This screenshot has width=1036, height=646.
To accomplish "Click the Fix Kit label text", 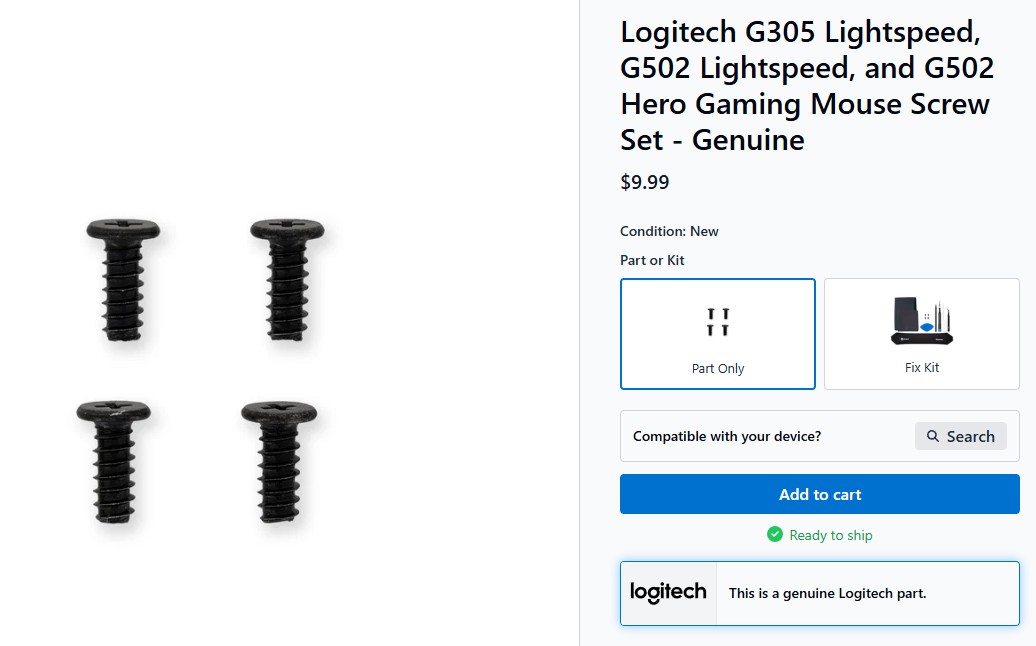I will click(x=921, y=367).
